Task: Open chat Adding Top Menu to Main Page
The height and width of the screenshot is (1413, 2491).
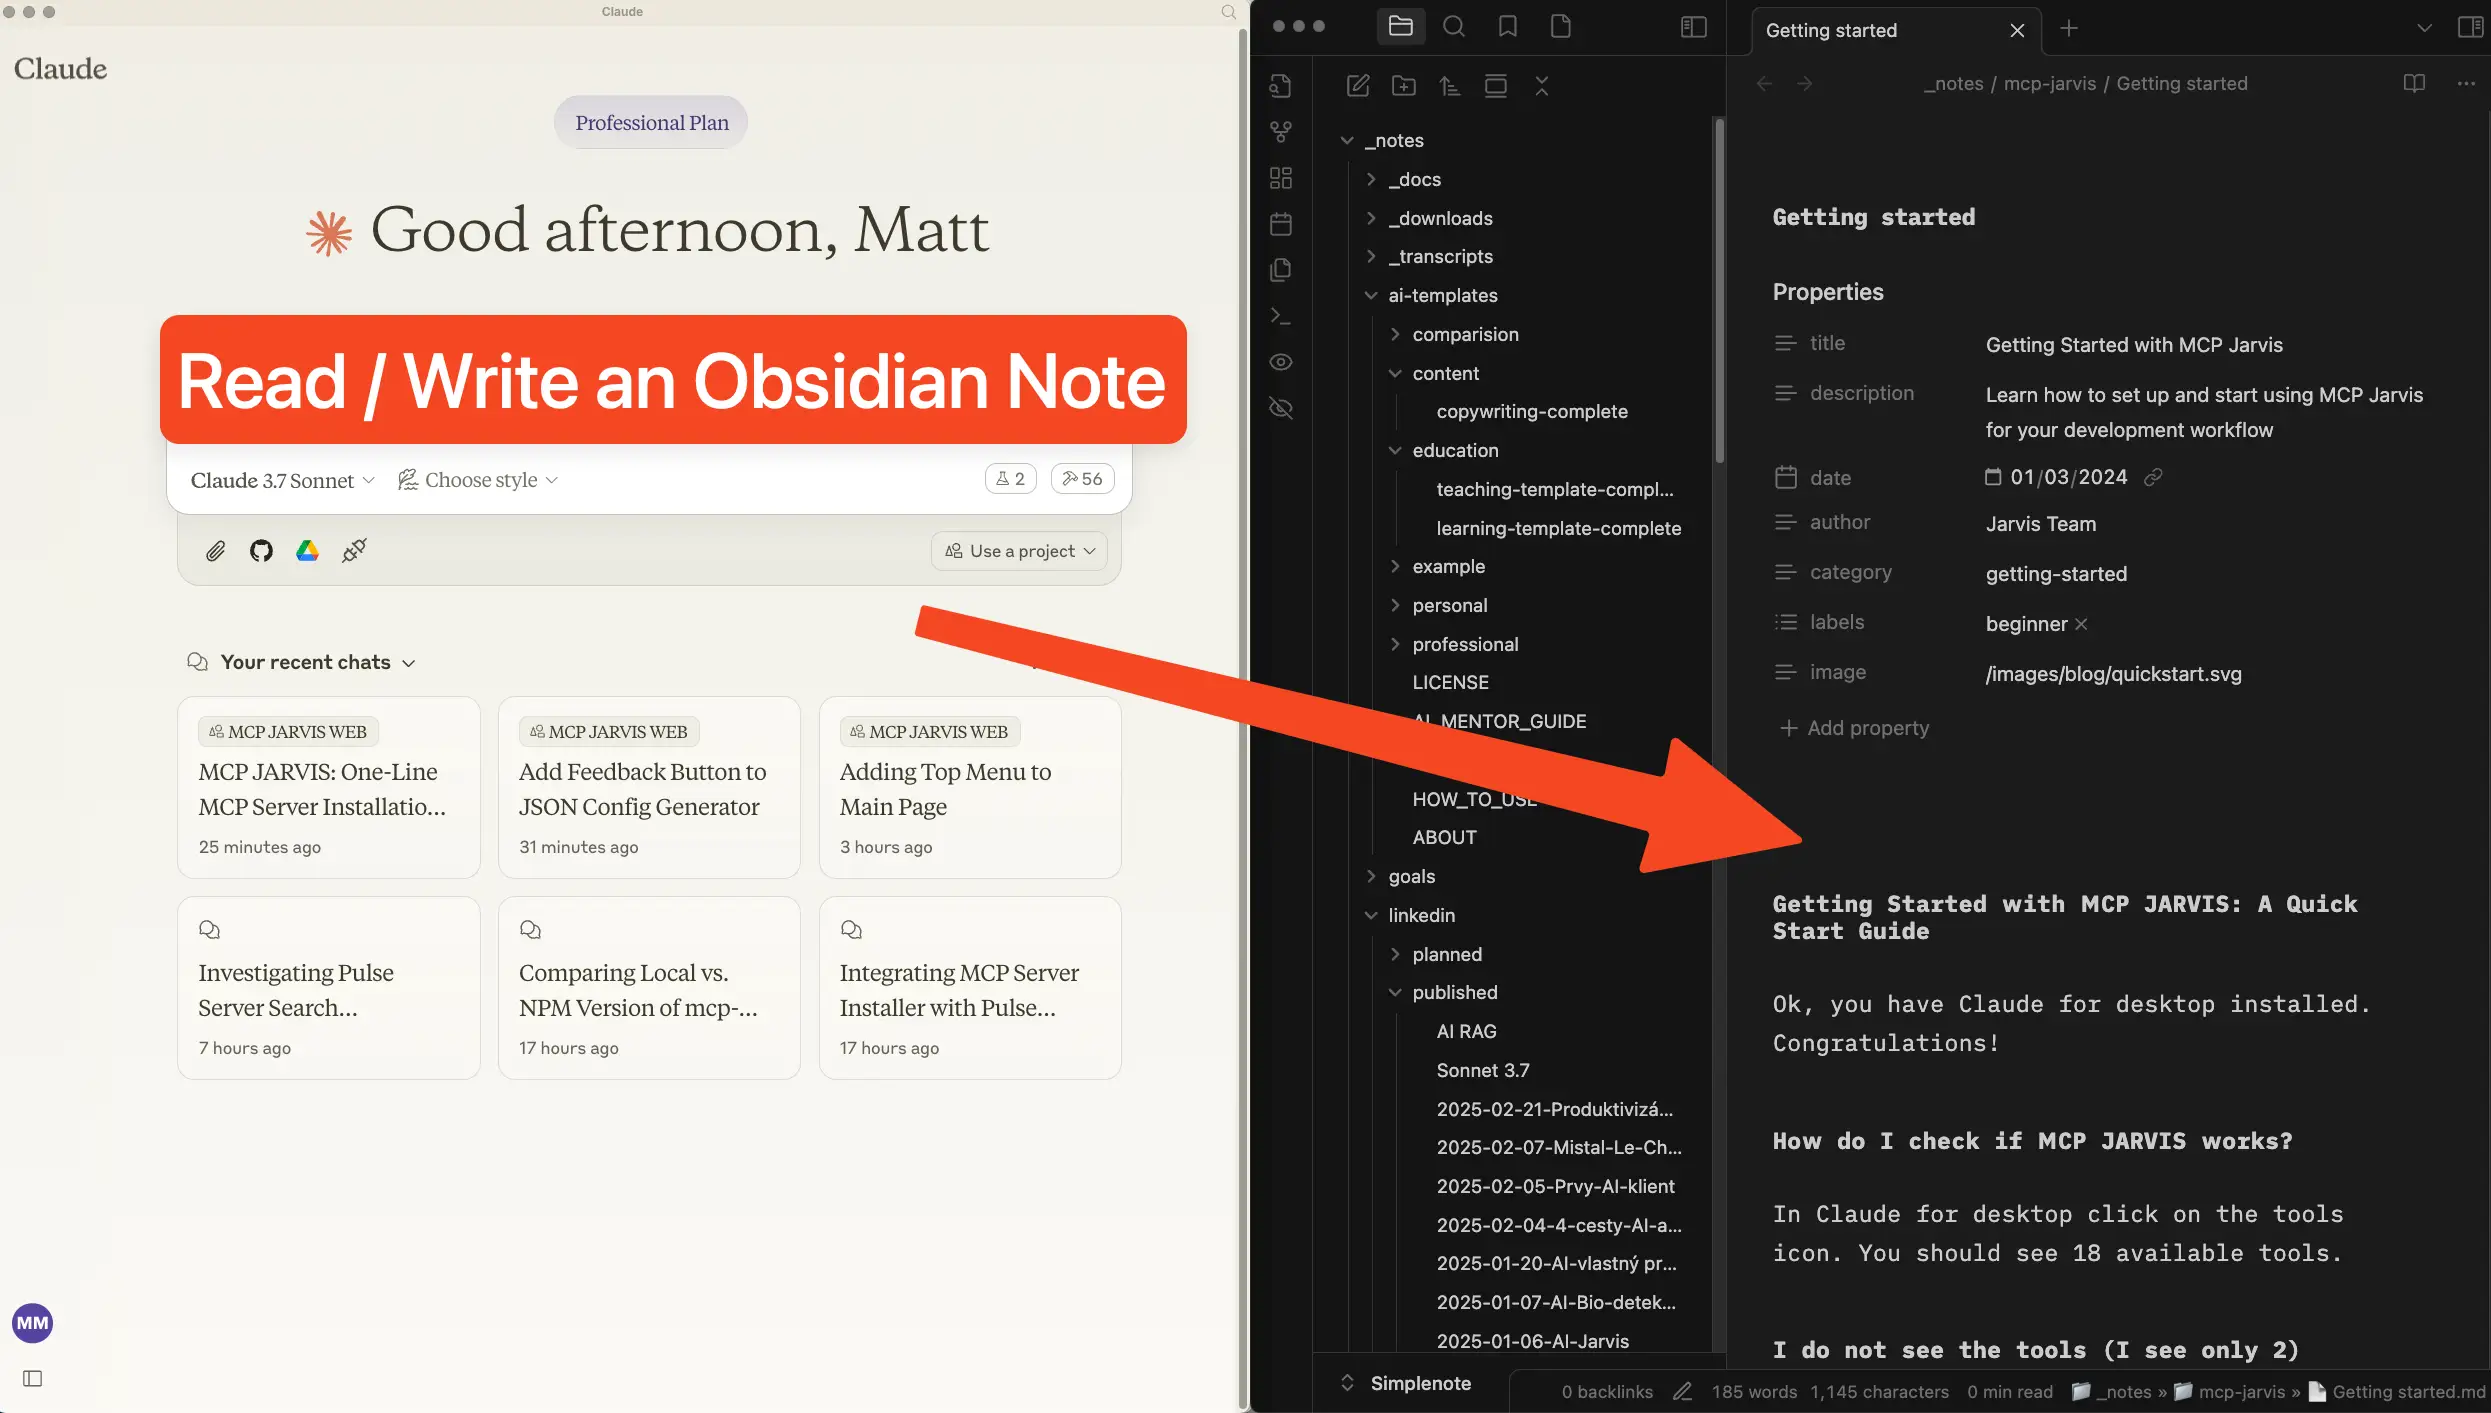Action: pos(970,787)
